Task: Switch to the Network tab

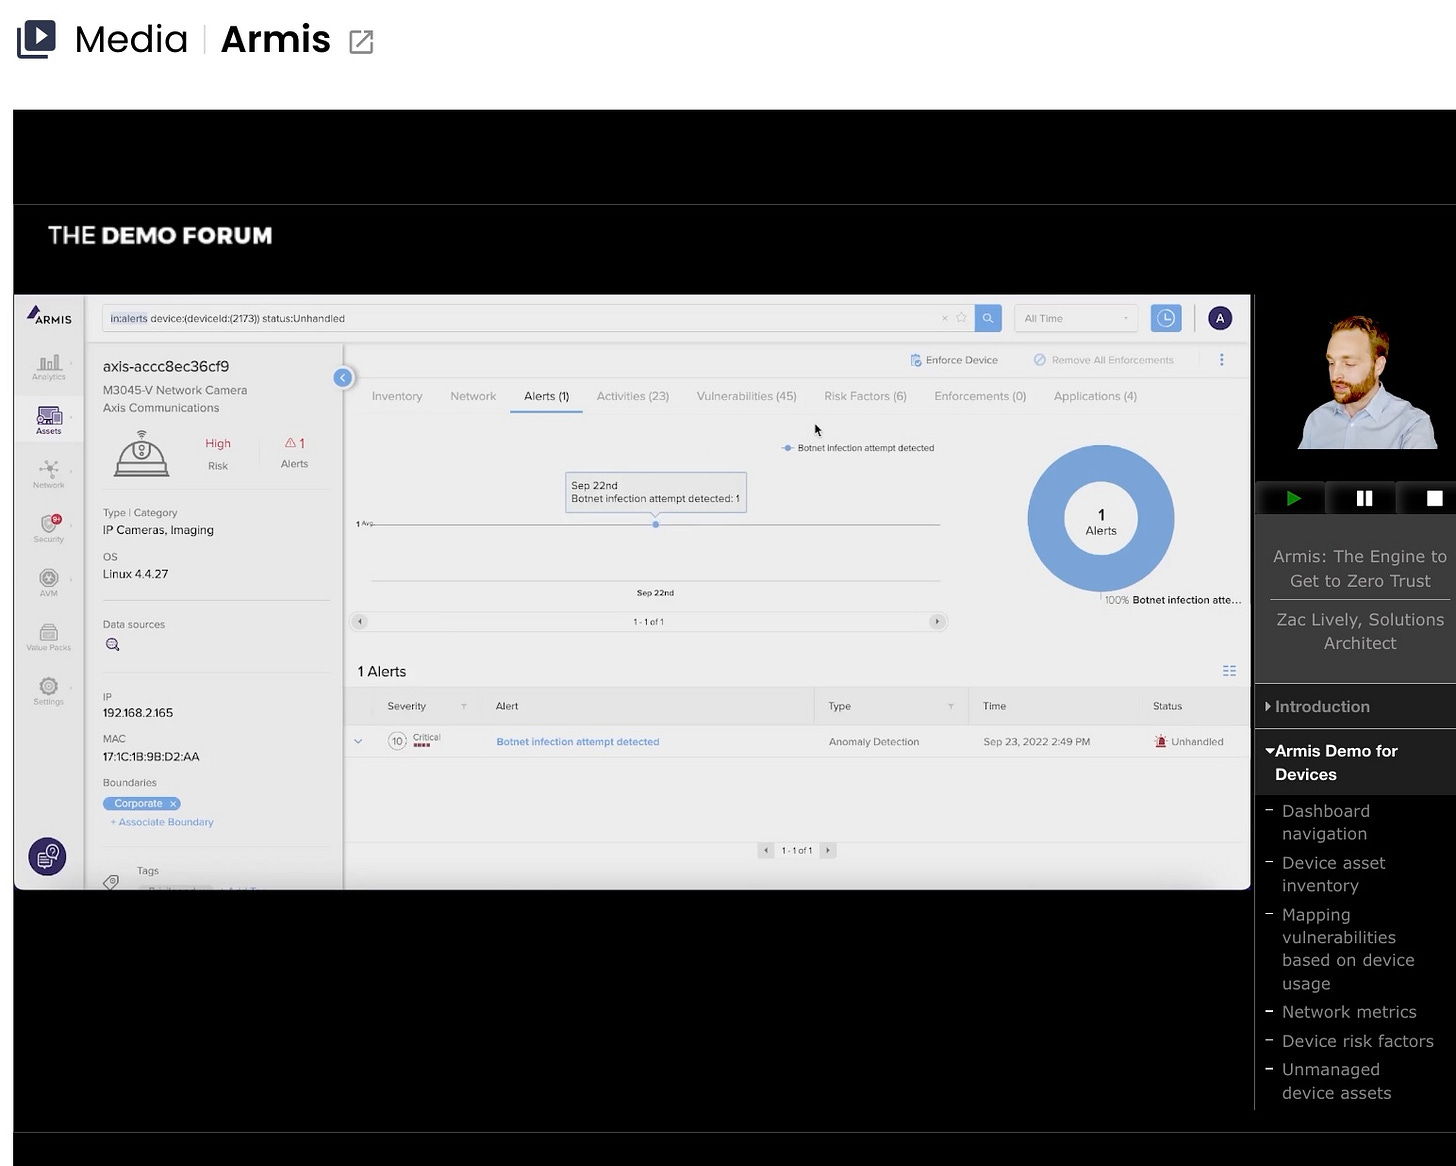Action: pos(473,396)
